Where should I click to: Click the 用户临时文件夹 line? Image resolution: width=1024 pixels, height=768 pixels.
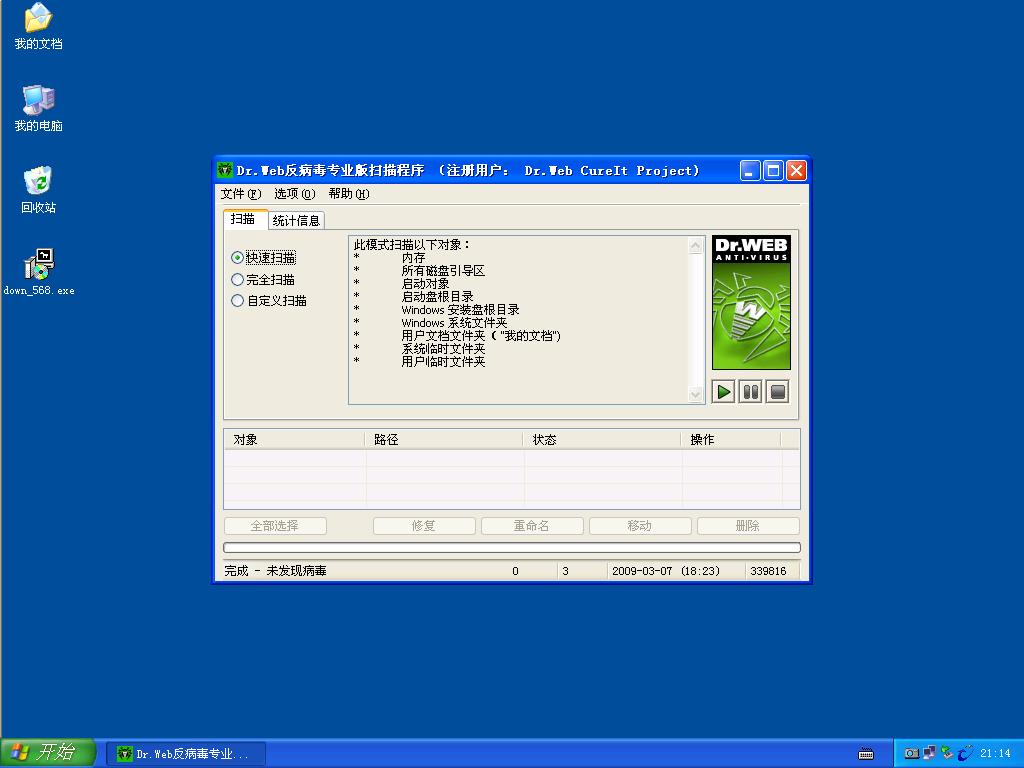[x=443, y=362]
